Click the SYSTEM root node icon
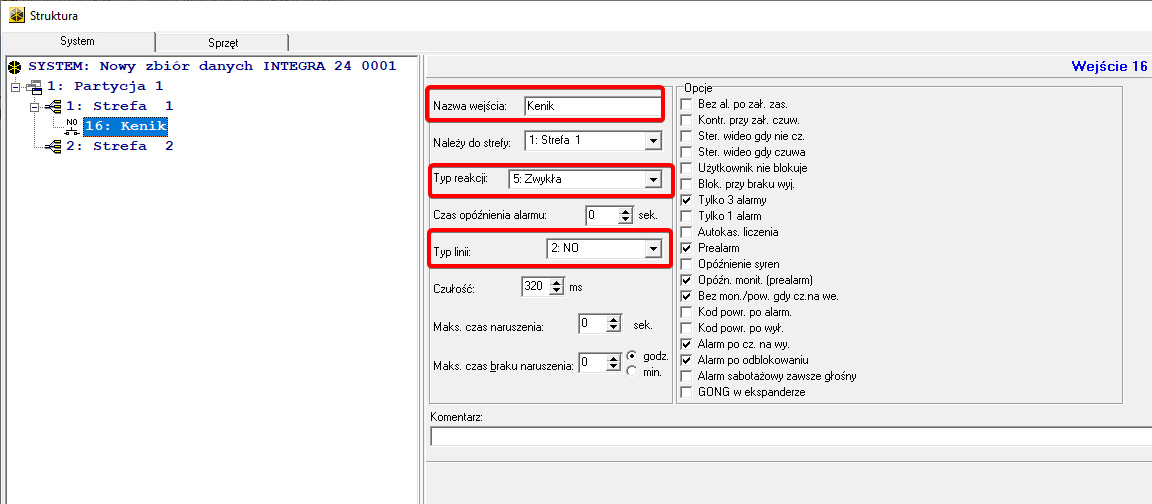Image resolution: width=1152 pixels, height=504 pixels. (x=14, y=67)
